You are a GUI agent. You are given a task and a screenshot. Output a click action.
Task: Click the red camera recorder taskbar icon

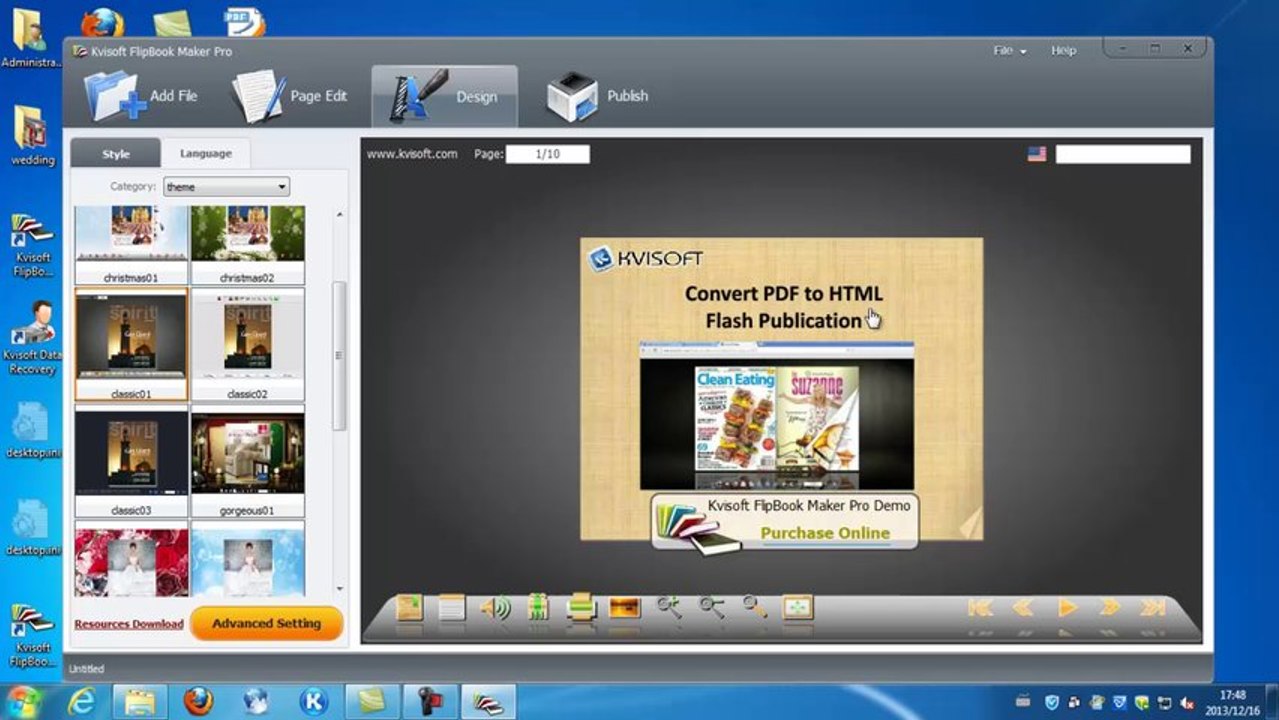(x=430, y=702)
